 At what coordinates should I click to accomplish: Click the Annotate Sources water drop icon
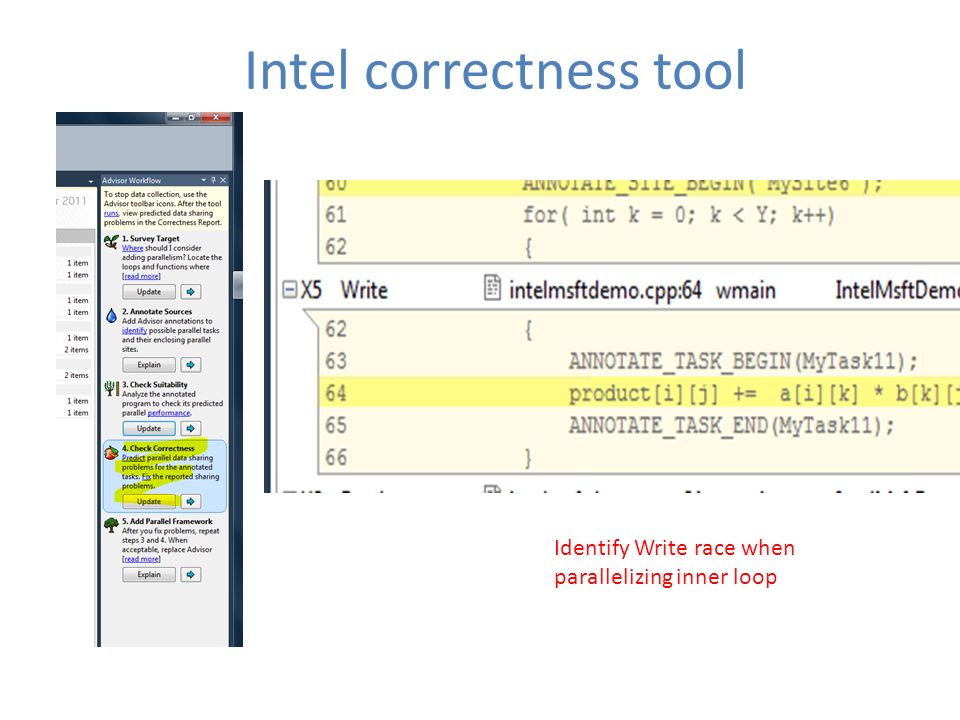111,315
